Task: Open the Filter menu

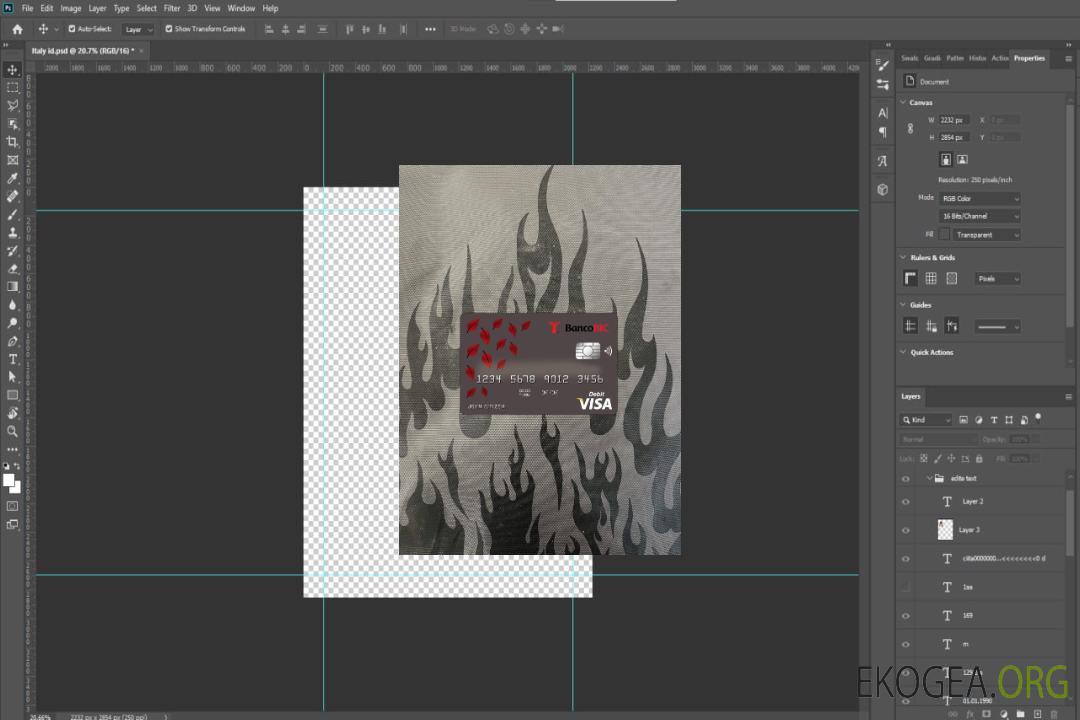Action: (x=172, y=8)
